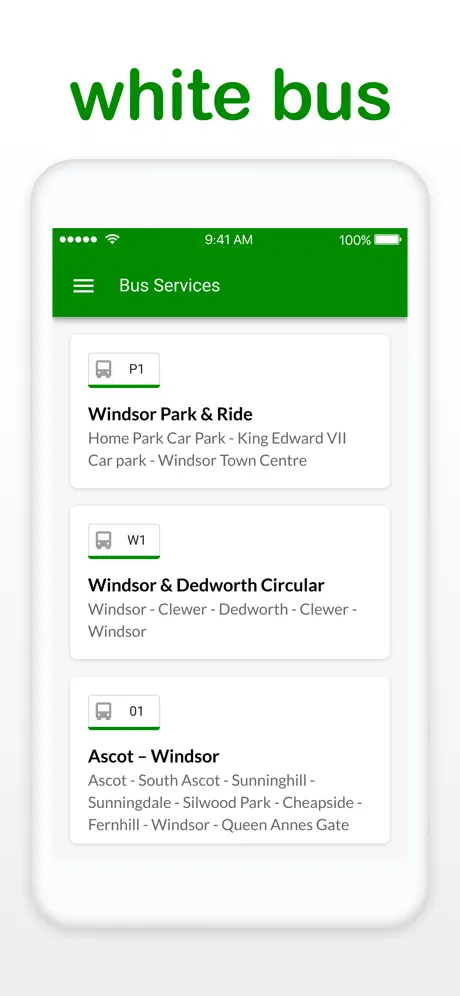
Task: Tap the Bus Services header title
Action: [170, 285]
